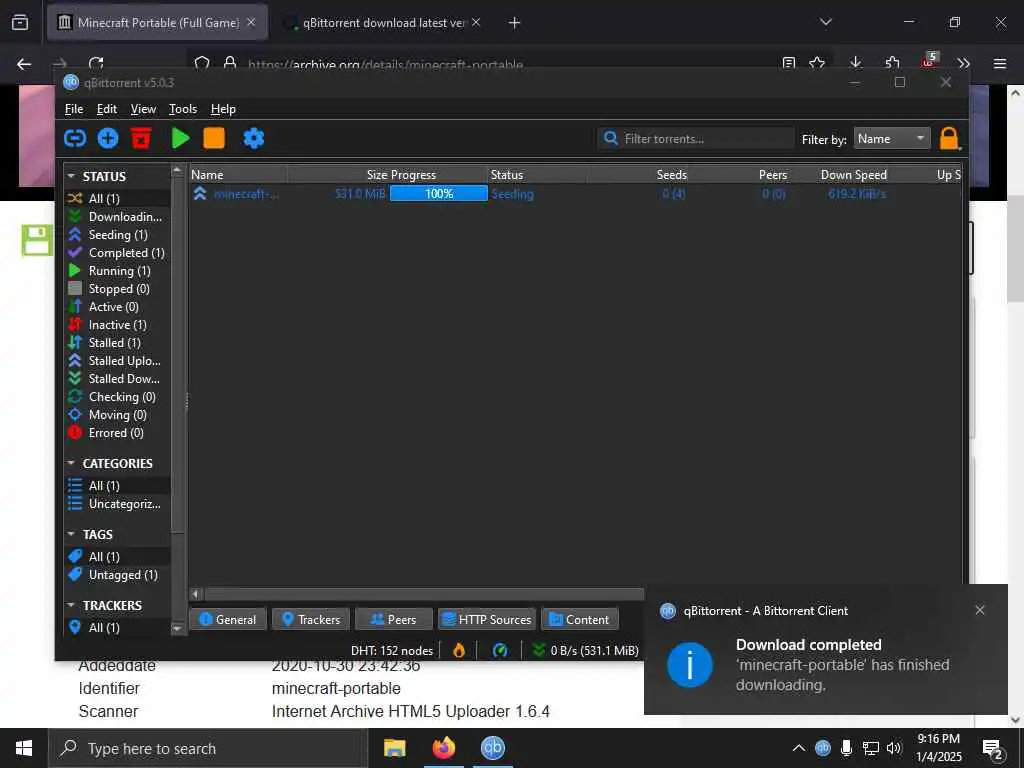Click sidebar scrollbar down arrow
The height and width of the screenshot is (768, 1024).
[x=177, y=628]
